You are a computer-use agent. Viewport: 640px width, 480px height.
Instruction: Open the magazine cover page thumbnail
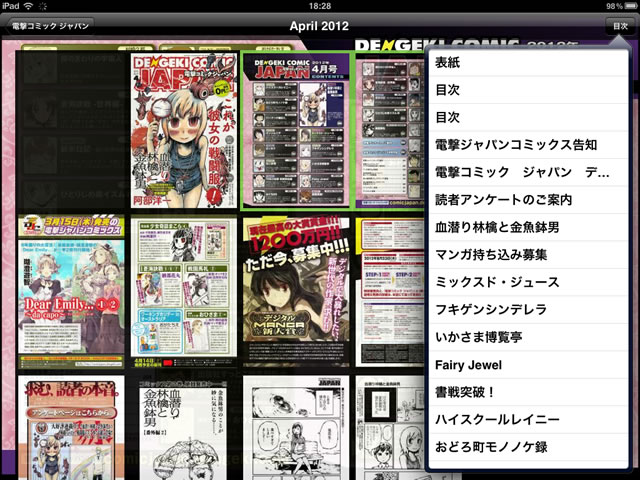pyautogui.click(x=184, y=130)
